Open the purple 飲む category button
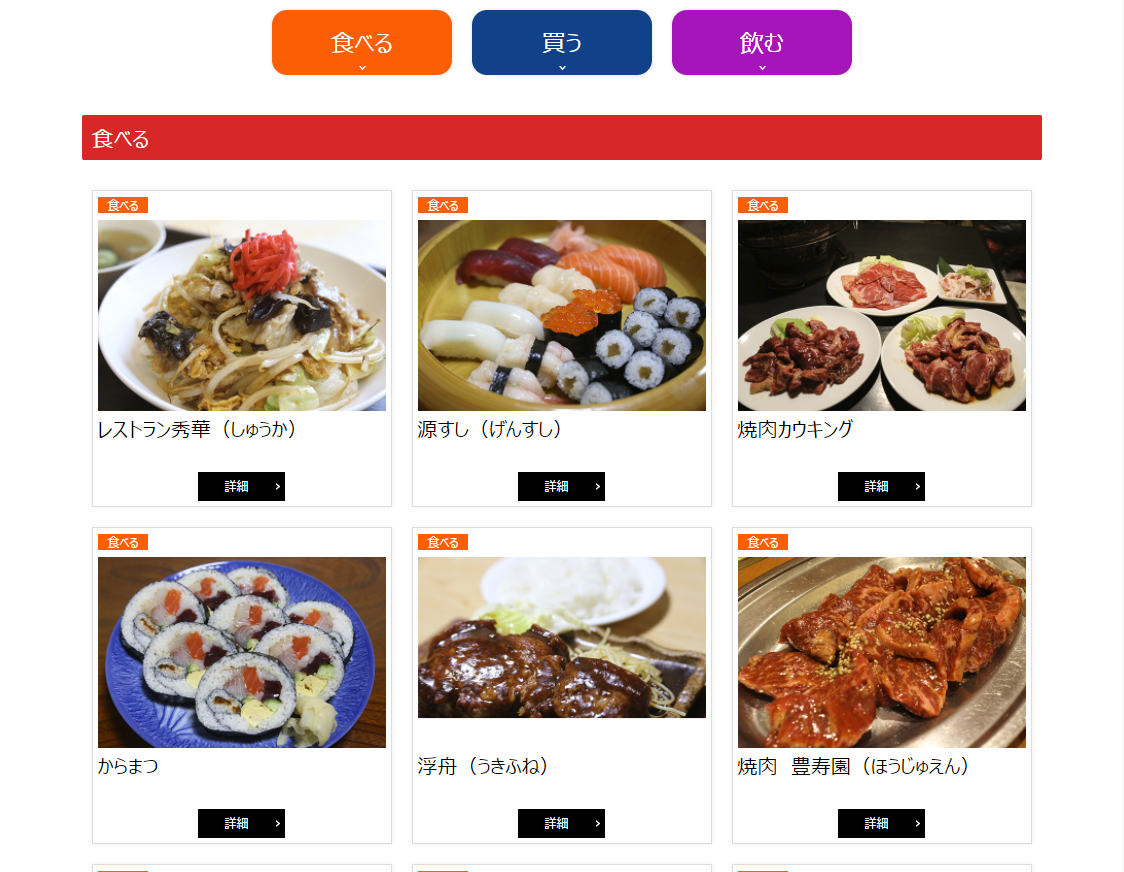 pyautogui.click(x=762, y=42)
